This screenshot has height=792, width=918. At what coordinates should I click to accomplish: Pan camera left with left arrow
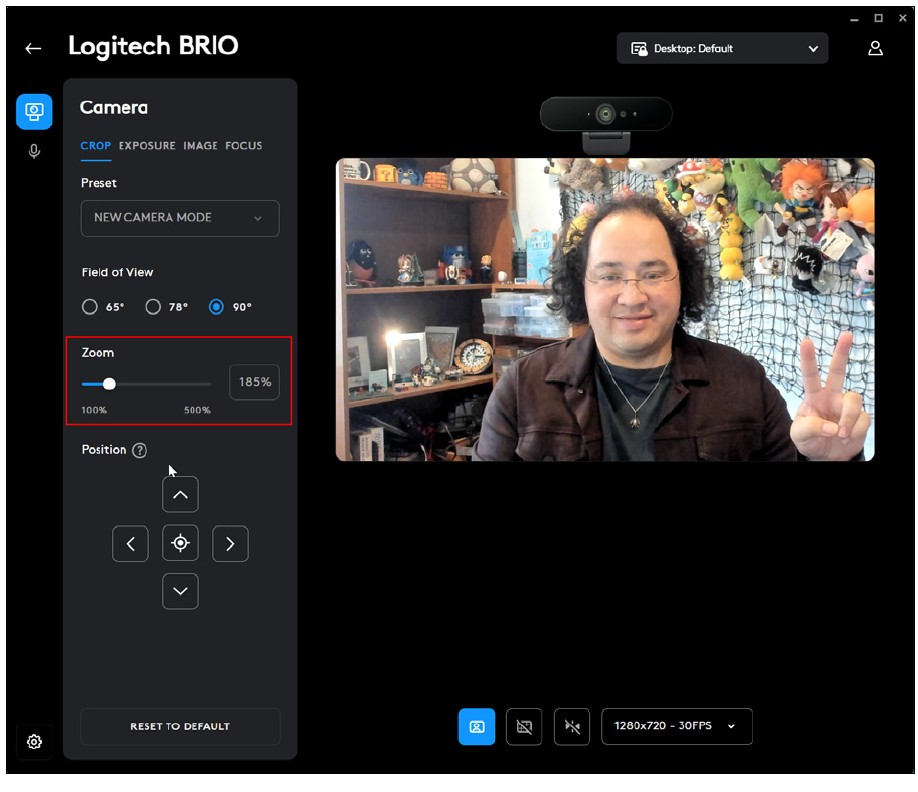coord(130,544)
